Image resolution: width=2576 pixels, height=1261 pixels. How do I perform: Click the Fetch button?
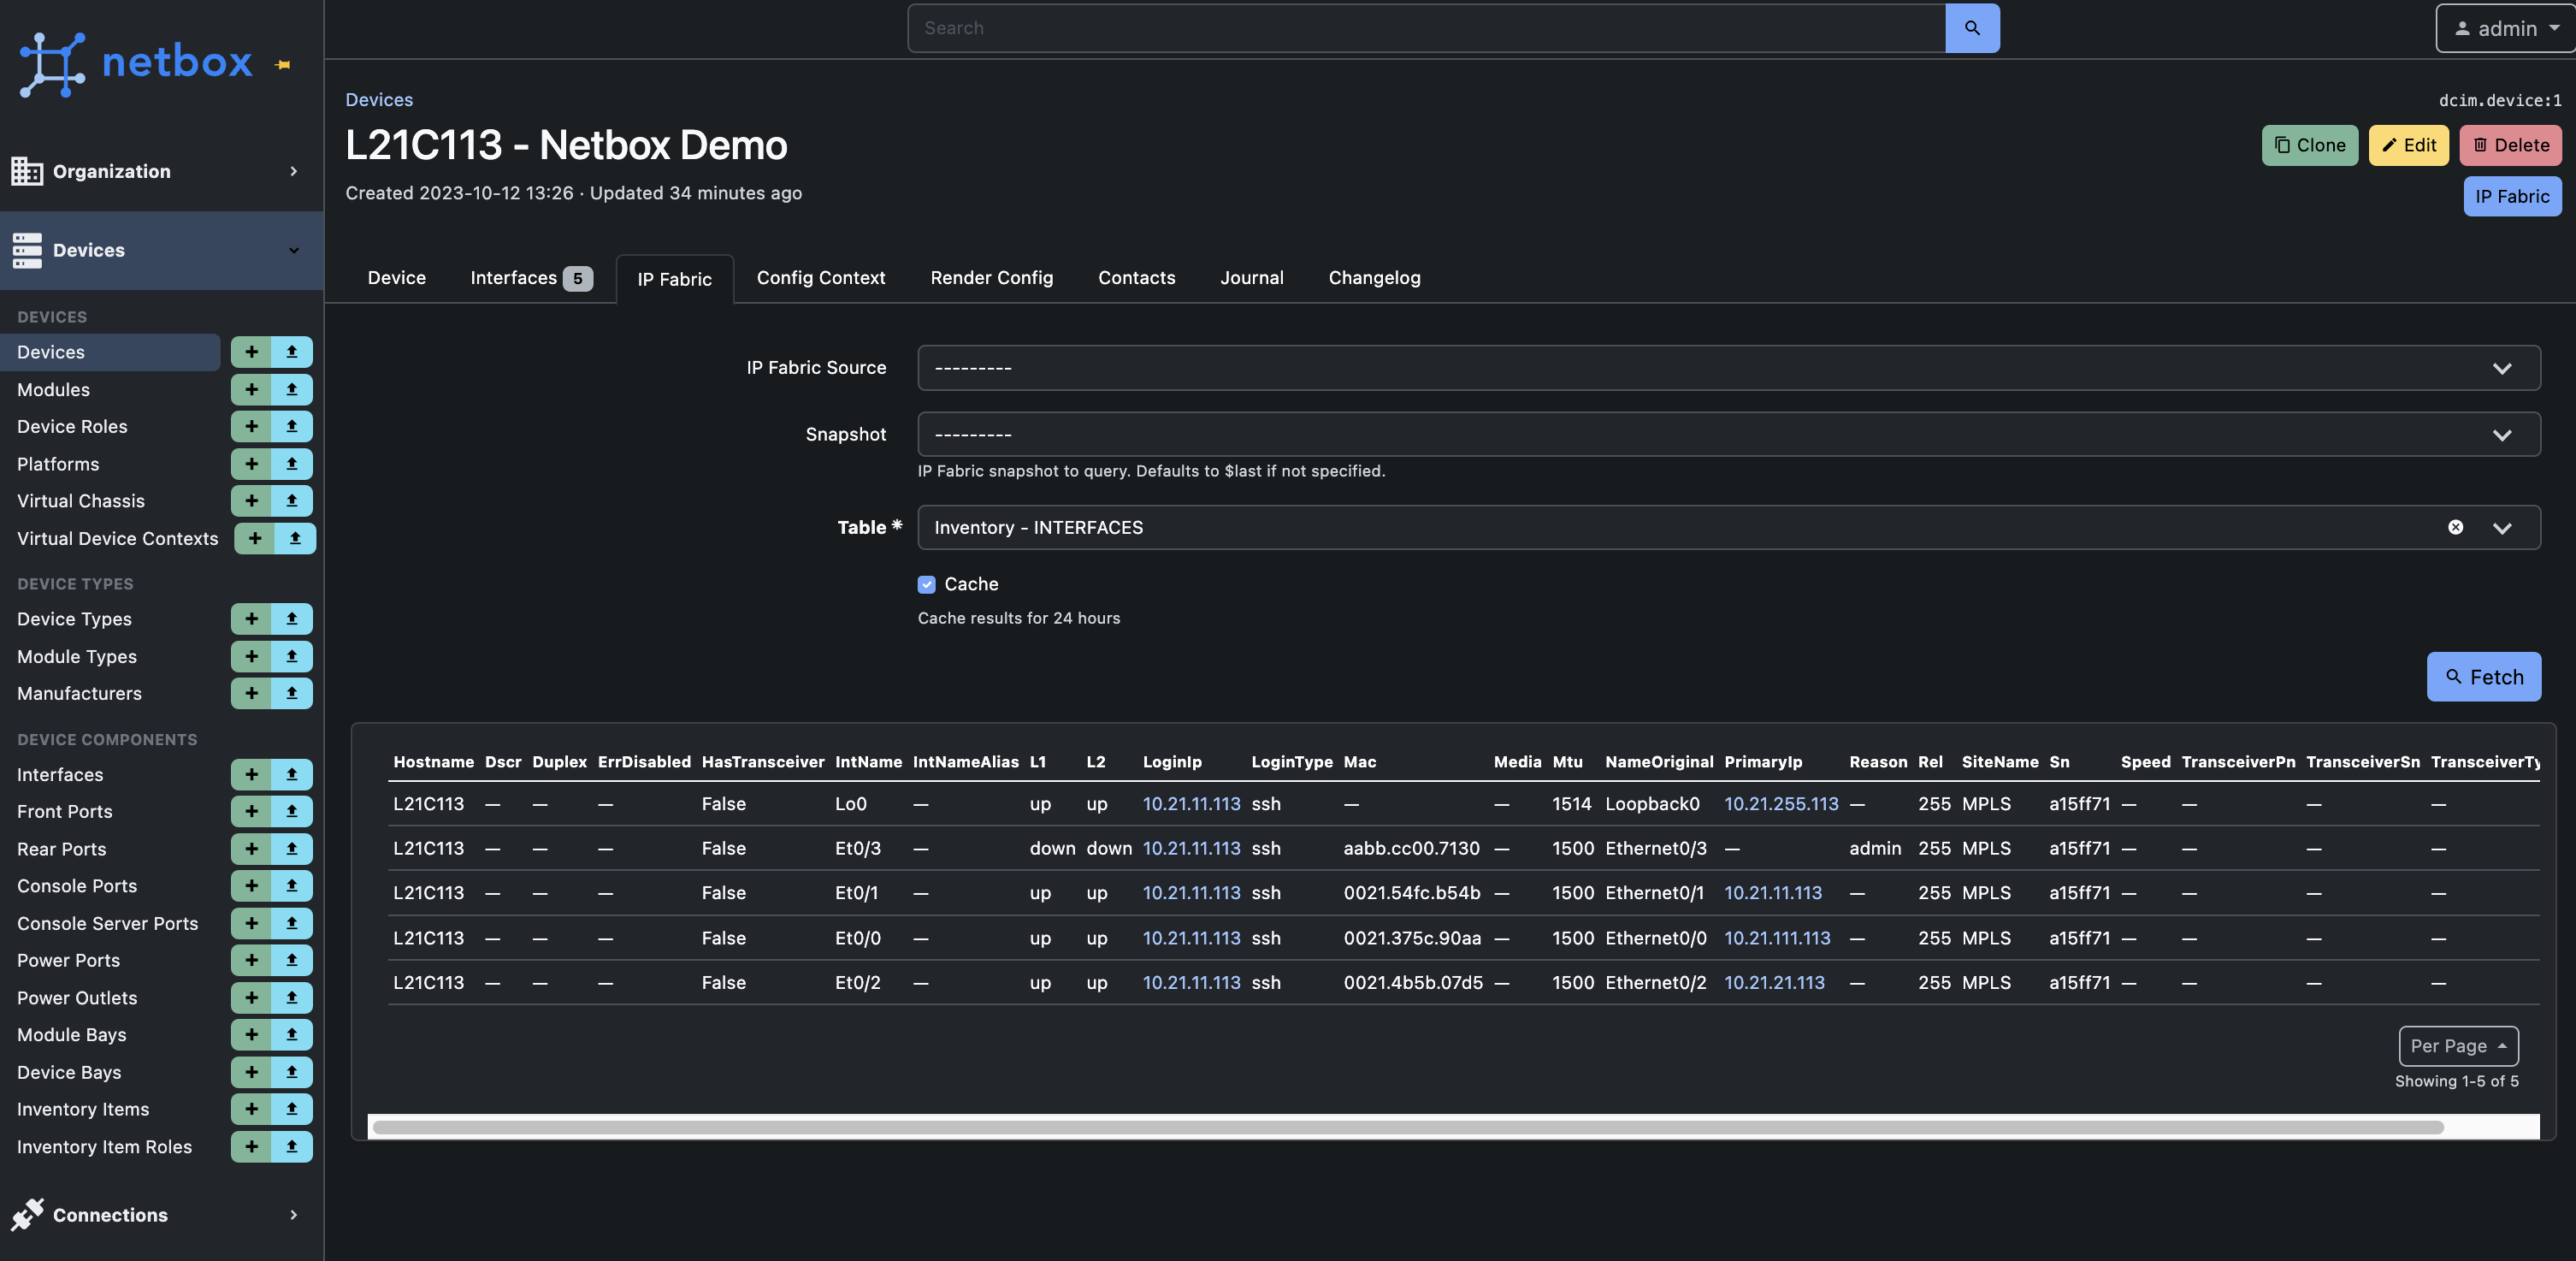(x=2483, y=677)
